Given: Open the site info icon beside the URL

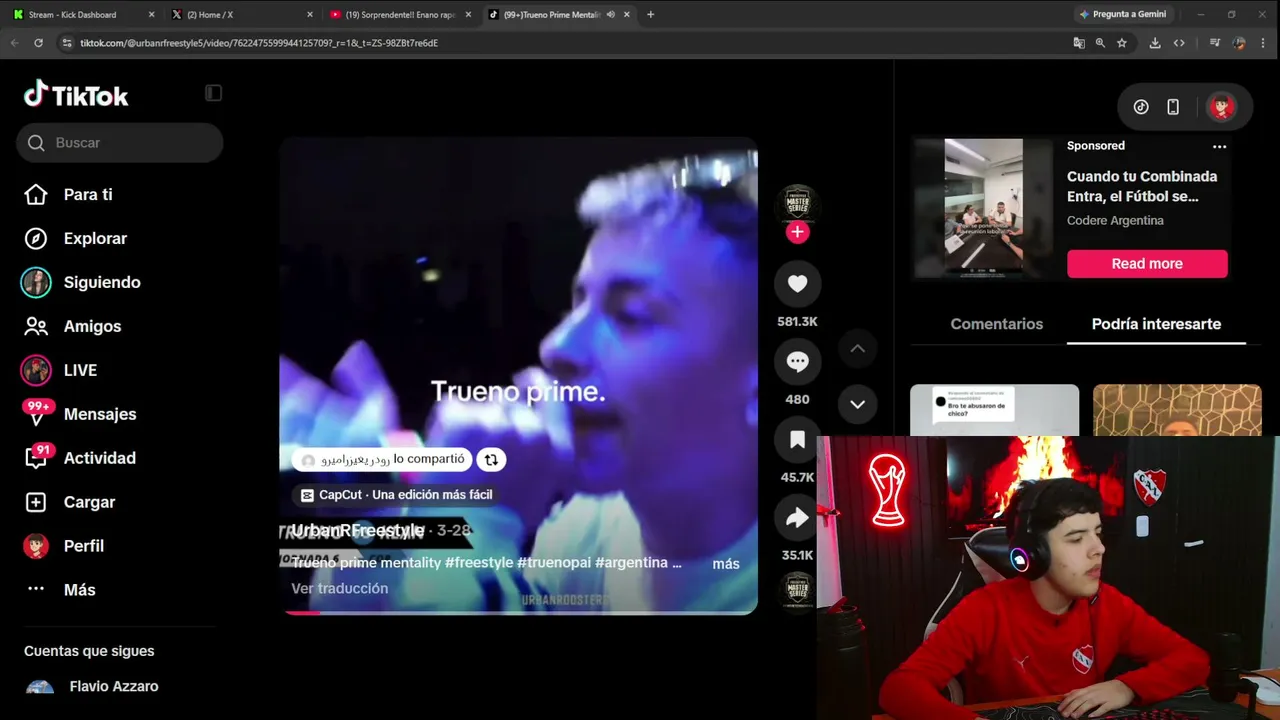Looking at the screenshot, I should 67,43.
